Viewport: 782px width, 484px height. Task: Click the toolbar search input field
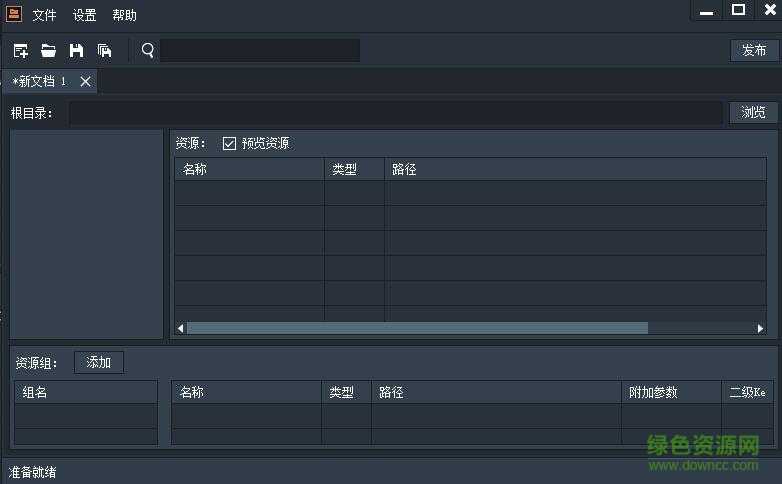click(260, 50)
